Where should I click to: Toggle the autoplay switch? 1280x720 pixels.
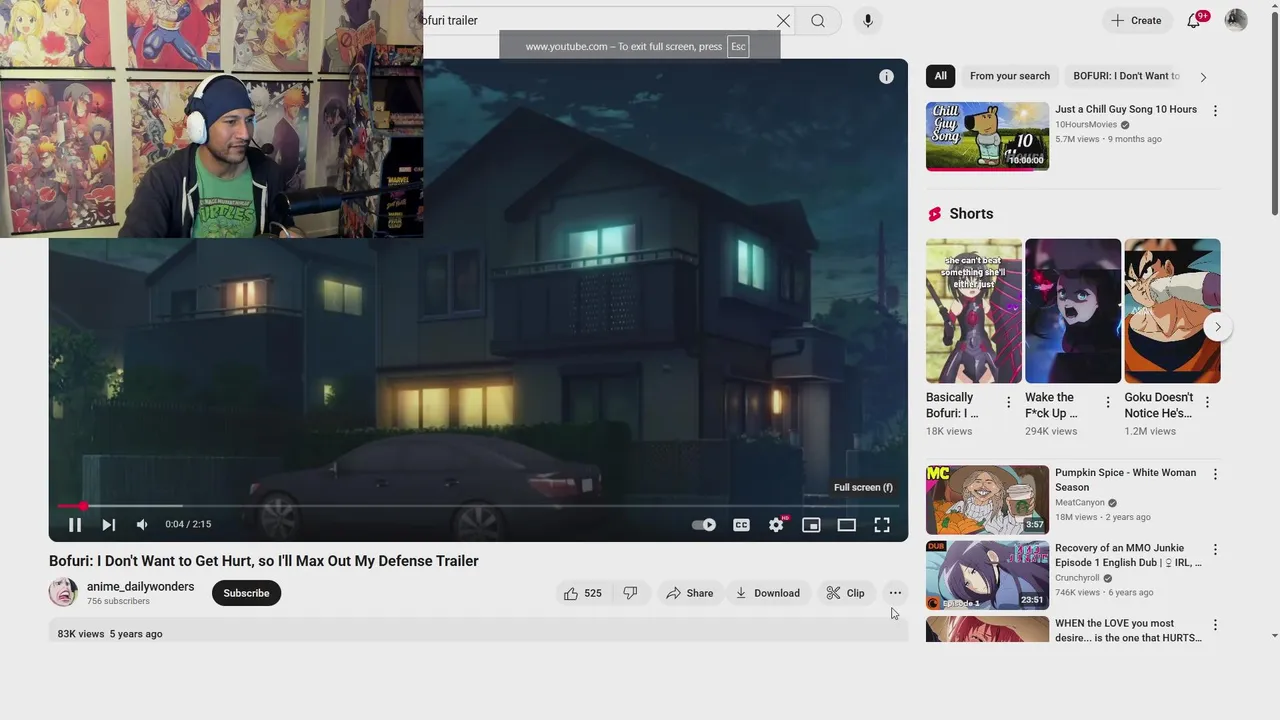(x=704, y=525)
